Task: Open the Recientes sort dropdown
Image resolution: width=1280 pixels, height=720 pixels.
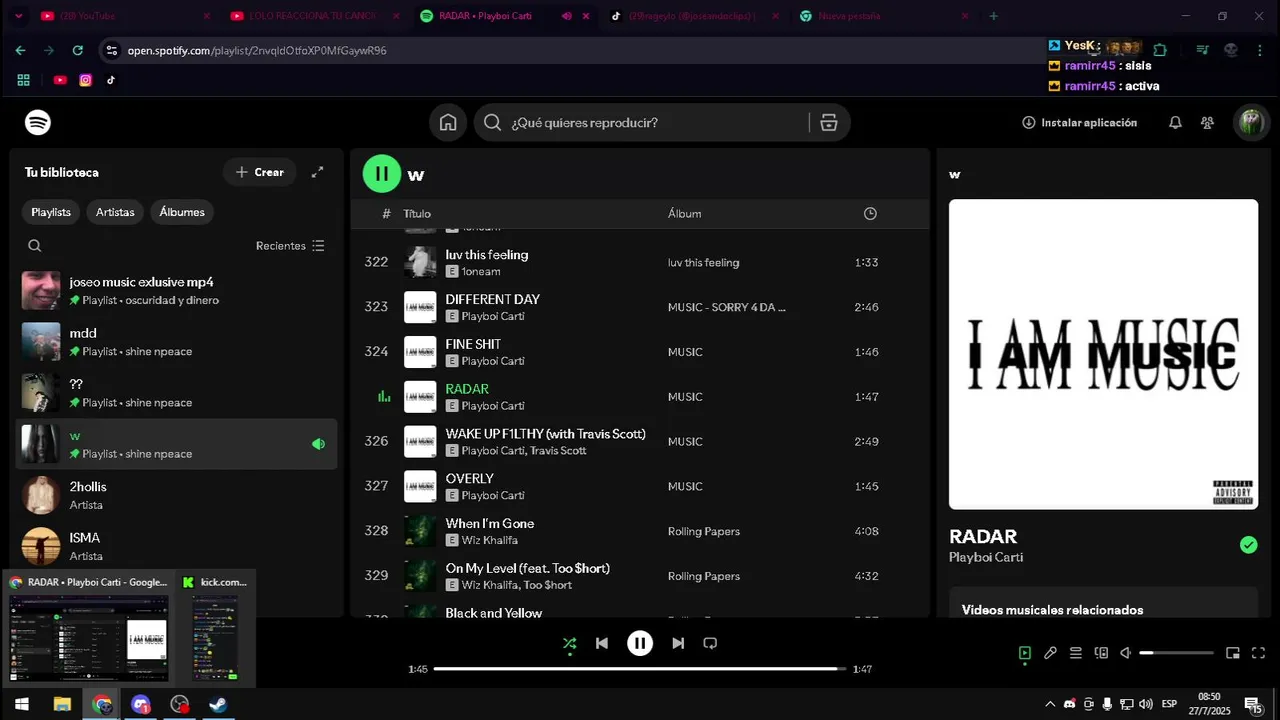Action: (x=290, y=246)
